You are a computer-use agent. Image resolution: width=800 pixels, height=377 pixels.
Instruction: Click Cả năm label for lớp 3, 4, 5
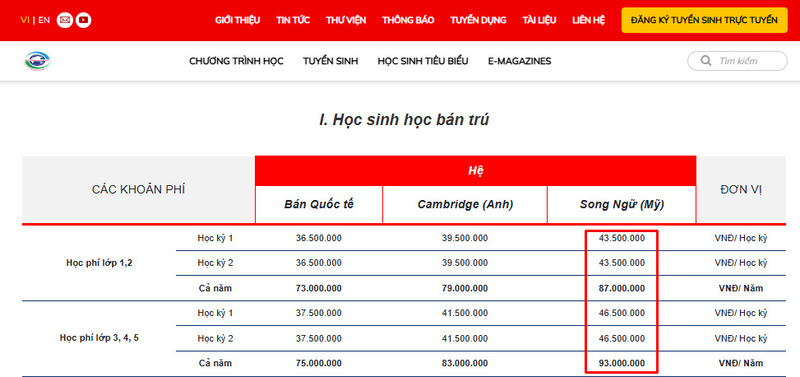tap(215, 363)
